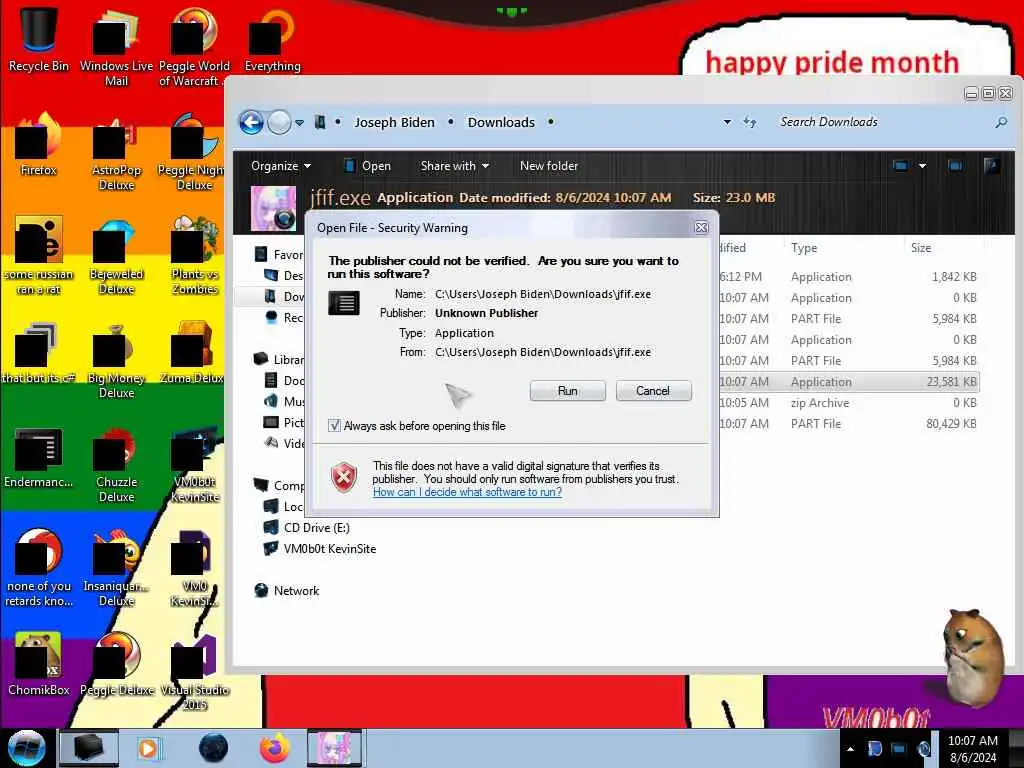1024x768 pixels.
Task: Open the change view dropdown arrow
Action: pos(922,166)
